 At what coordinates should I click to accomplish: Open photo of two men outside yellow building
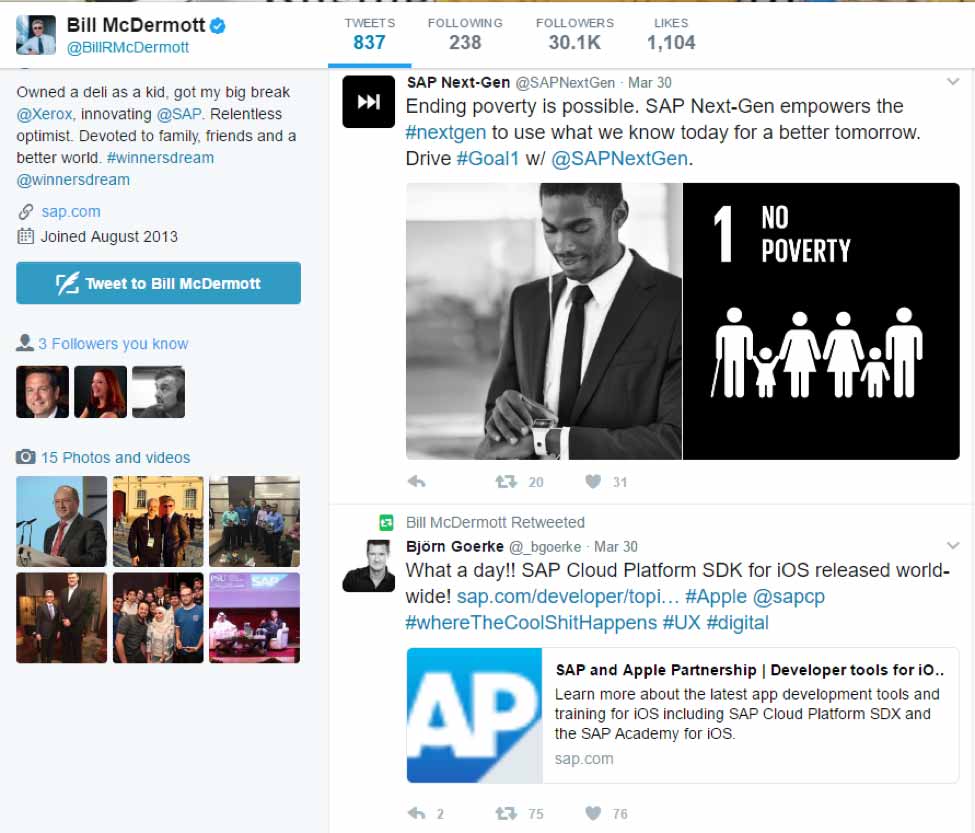click(158, 522)
